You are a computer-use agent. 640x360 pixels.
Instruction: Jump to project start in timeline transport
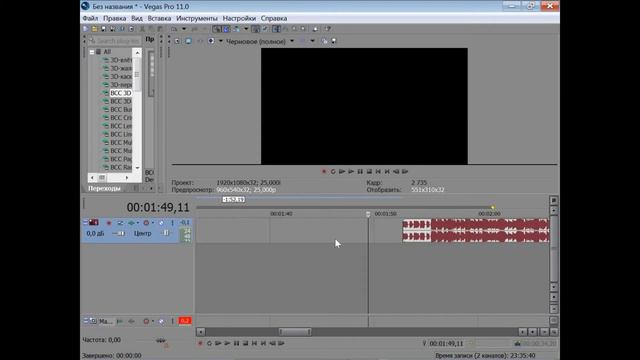pyautogui.click(x=254, y=343)
